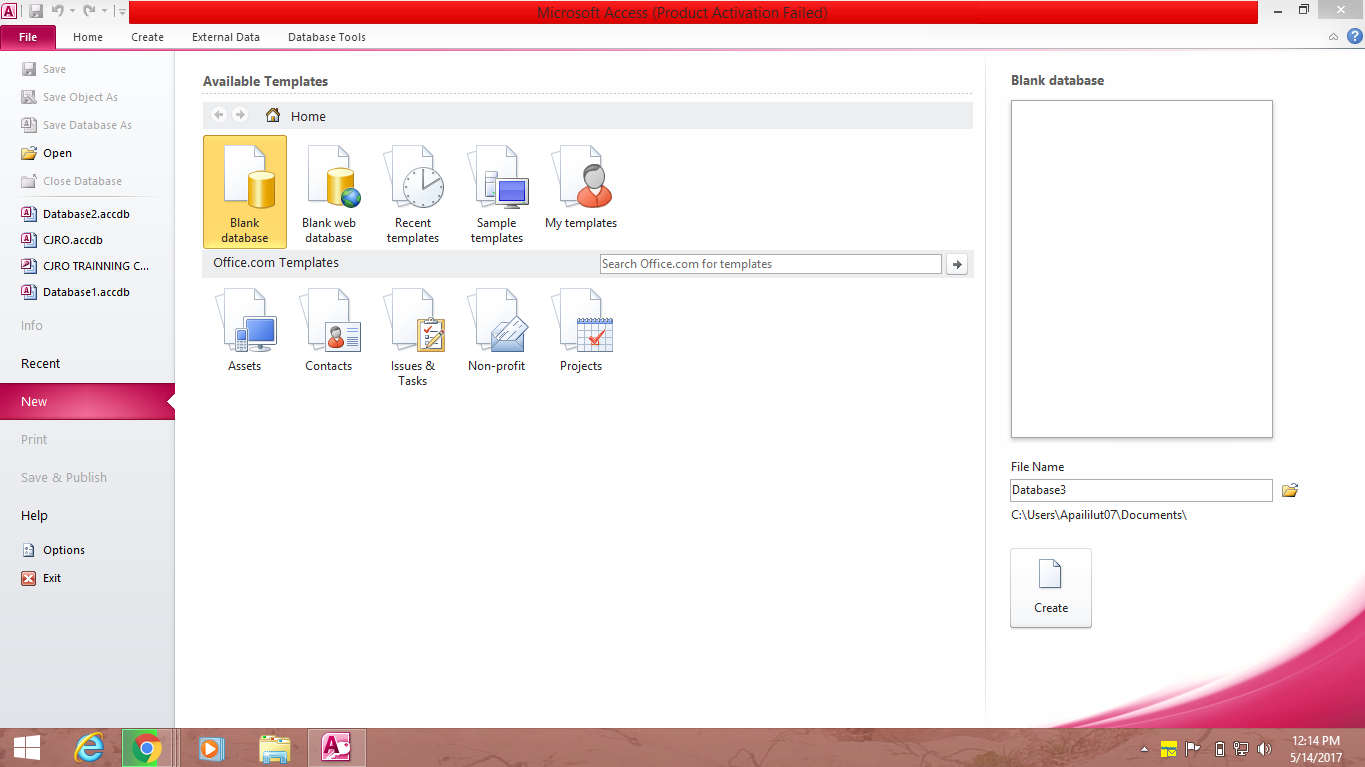Select the Contacts template
The image size is (1365, 767).
coord(329,333)
